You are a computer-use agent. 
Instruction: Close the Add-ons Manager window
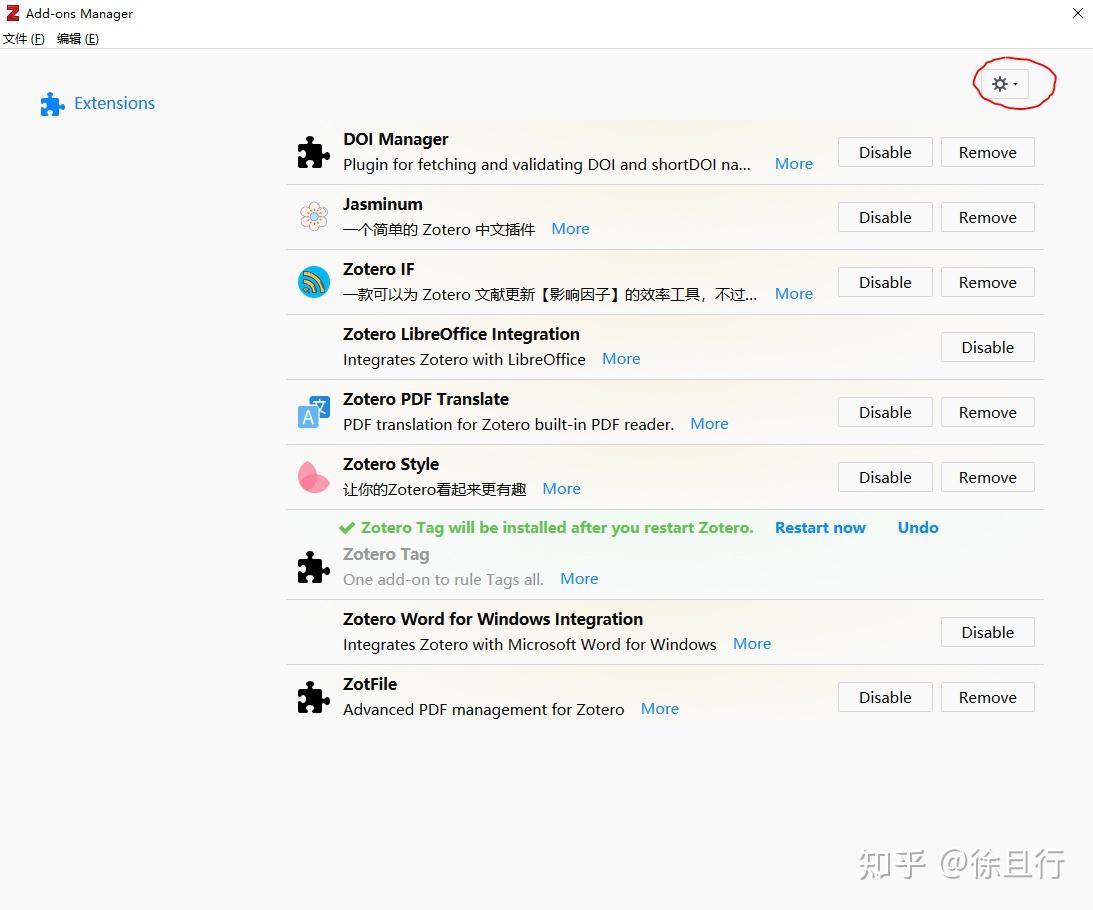click(x=1077, y=13)
